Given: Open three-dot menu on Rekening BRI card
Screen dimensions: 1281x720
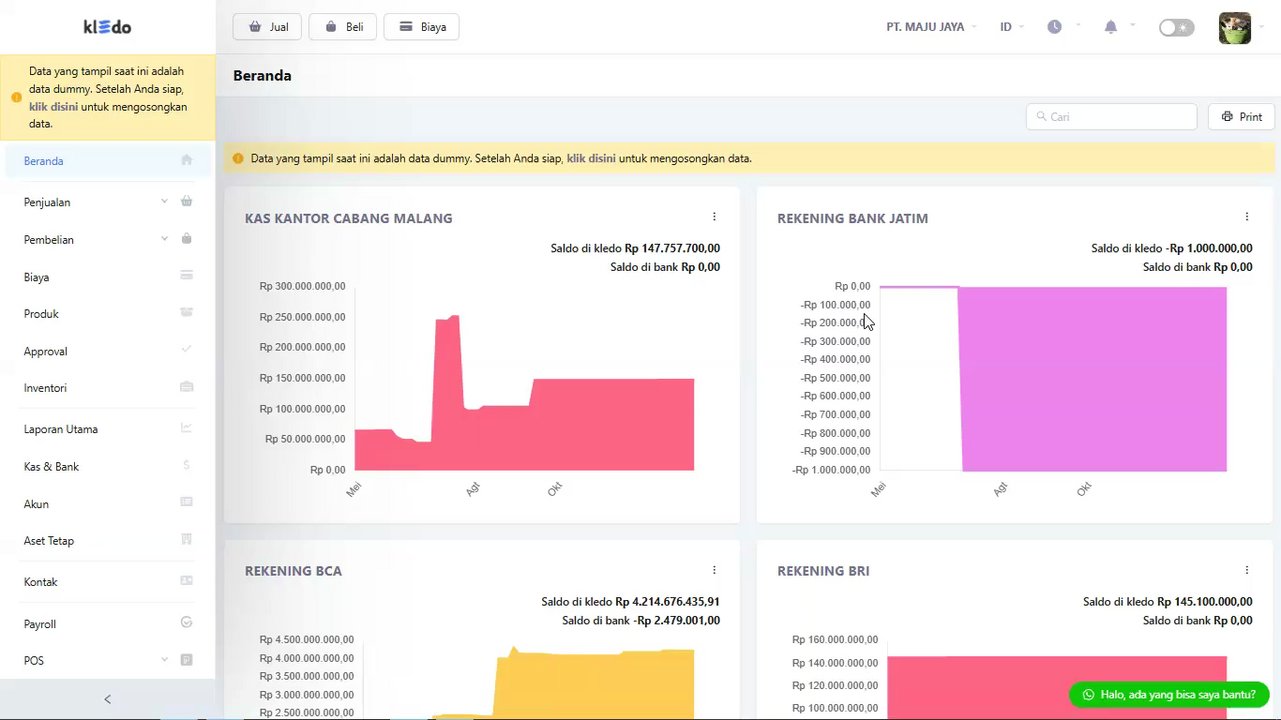Looking at the screenshot, I should [1246, 570].
